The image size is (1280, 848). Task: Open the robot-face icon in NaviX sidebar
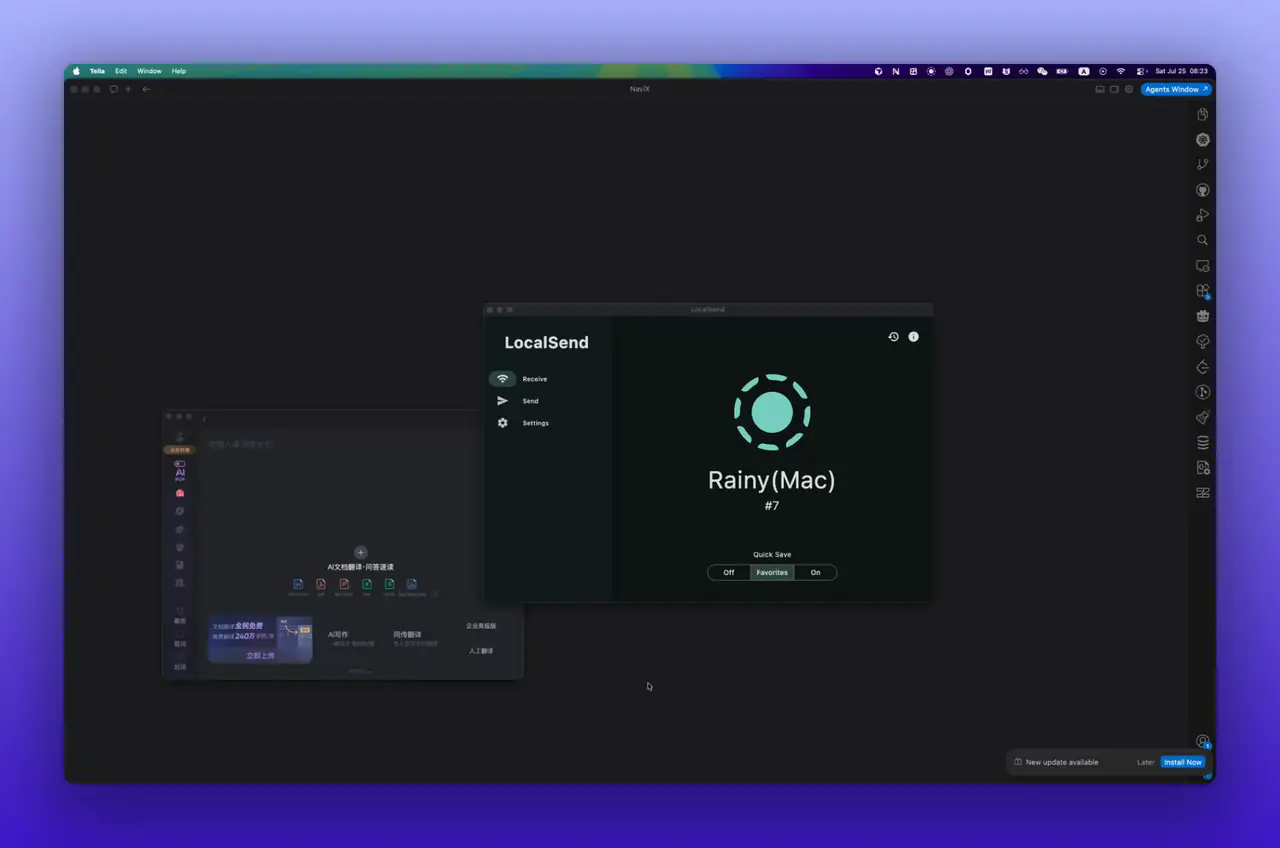pyautogui.click(x=1203, y=316)
